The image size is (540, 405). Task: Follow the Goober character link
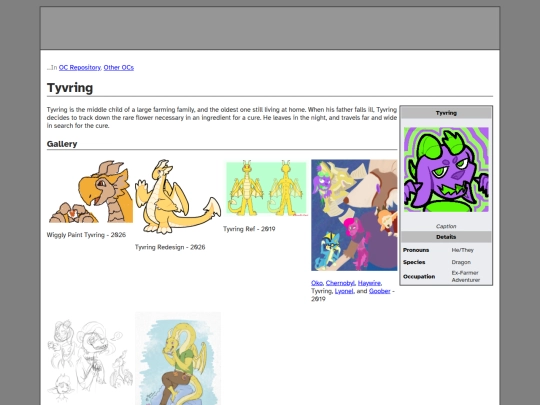[x=380, y=291]
